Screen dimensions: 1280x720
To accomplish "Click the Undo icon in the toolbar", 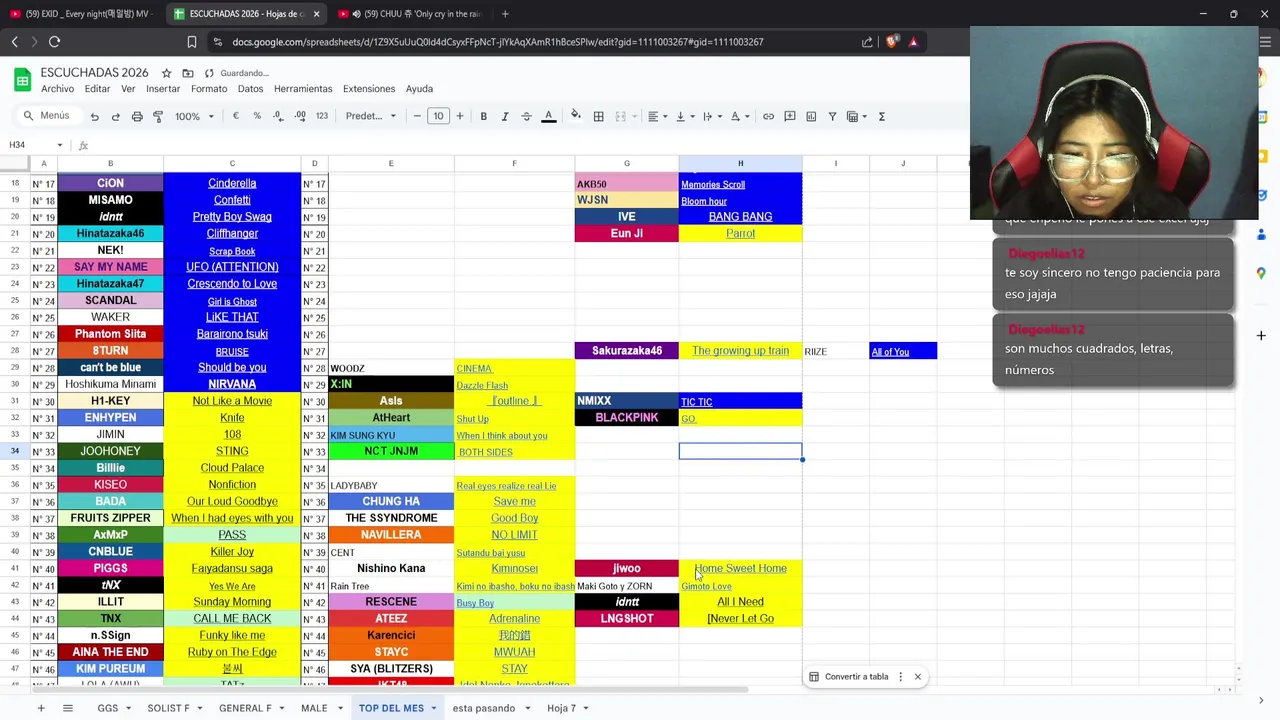I will point(95,116).
